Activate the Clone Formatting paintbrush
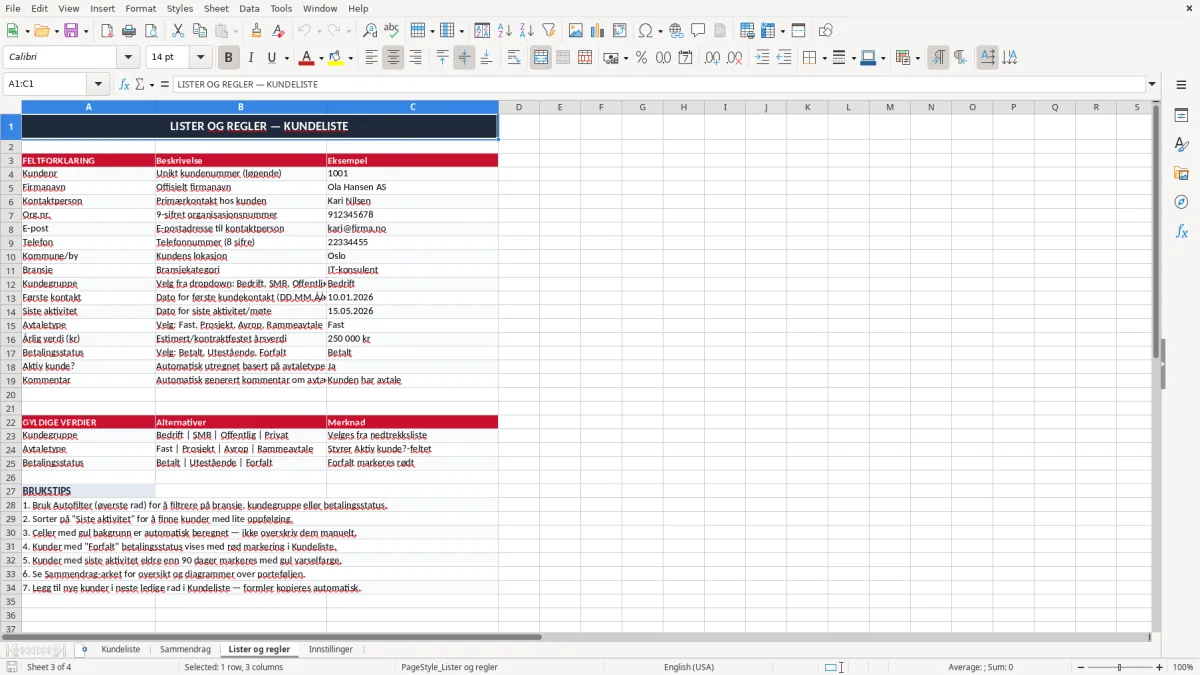The image size is (1200, 675). 256,31
